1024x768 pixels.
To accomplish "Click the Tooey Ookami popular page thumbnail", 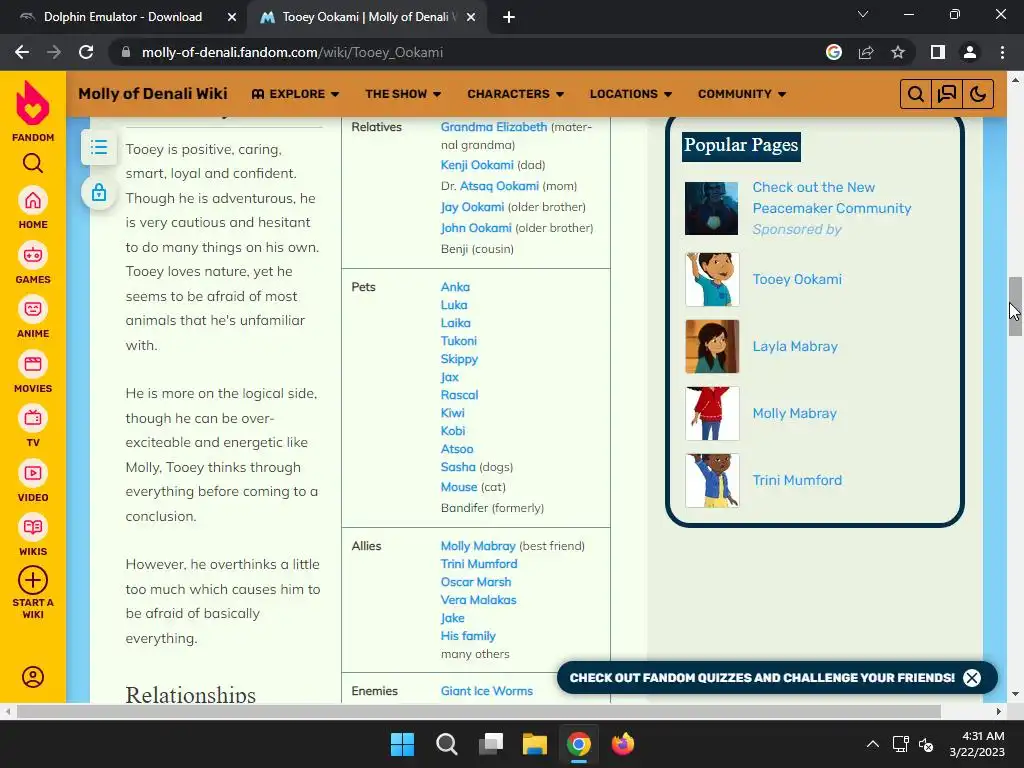I will (x=712, y=280).
